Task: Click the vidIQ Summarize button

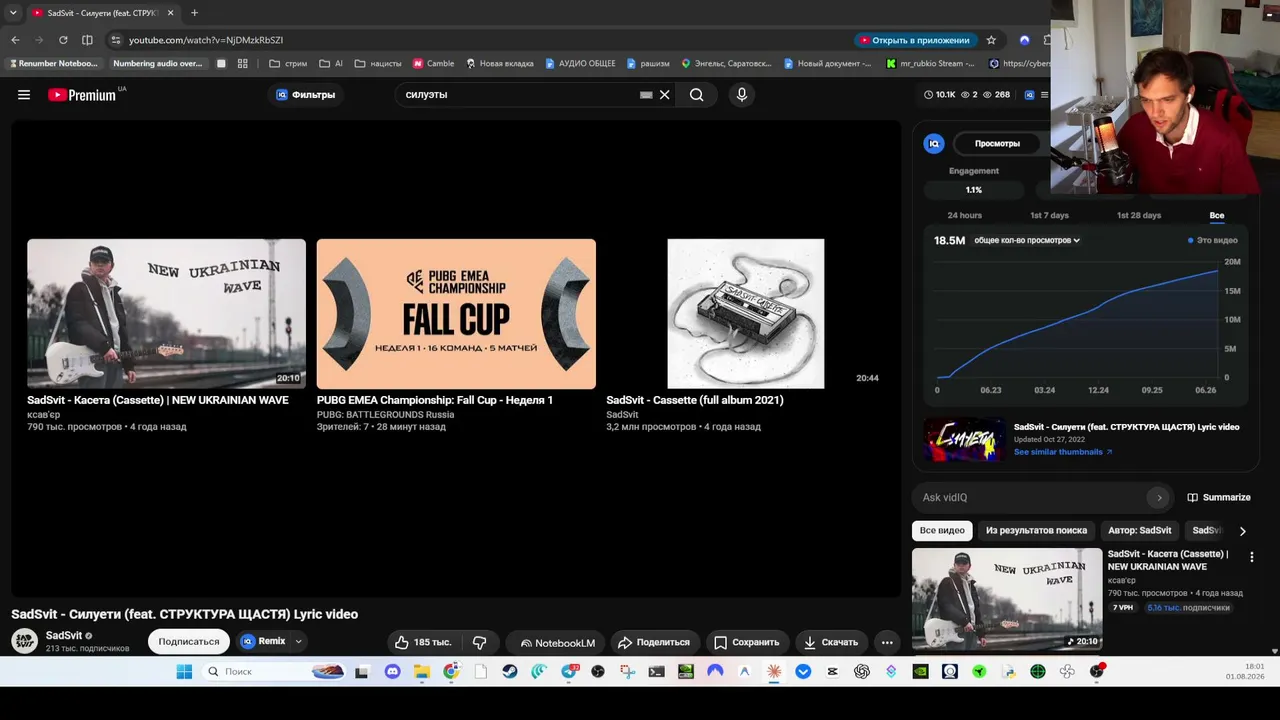Action: (x=1219, y=497)
